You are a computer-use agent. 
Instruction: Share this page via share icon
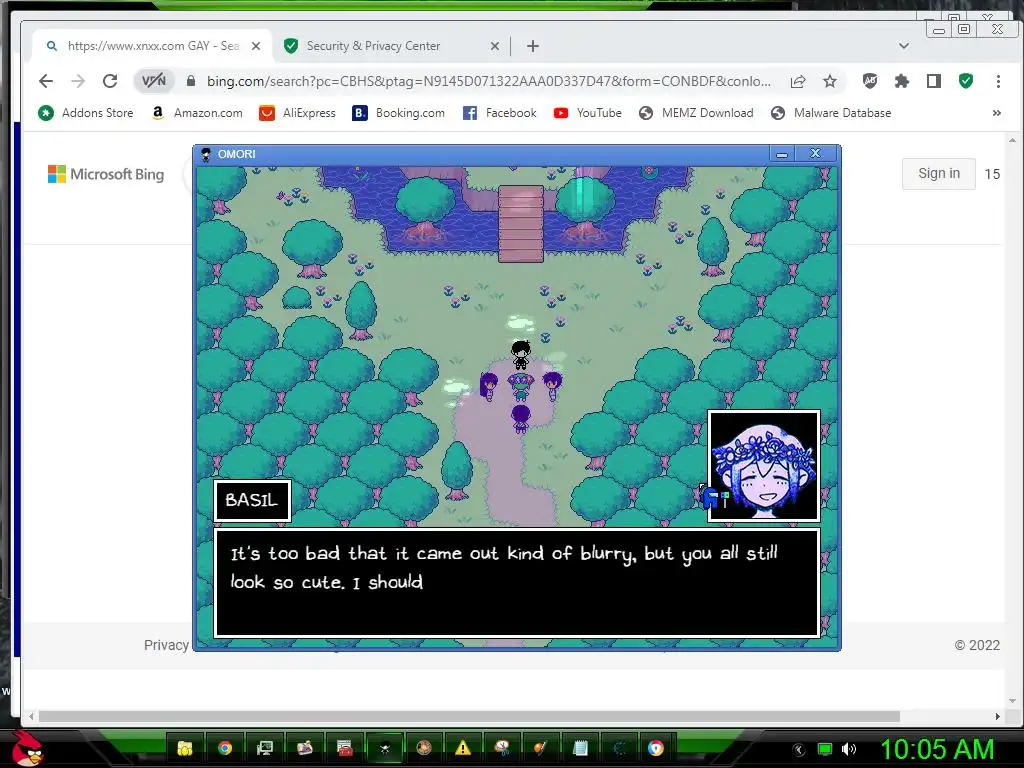click(797, 81)
